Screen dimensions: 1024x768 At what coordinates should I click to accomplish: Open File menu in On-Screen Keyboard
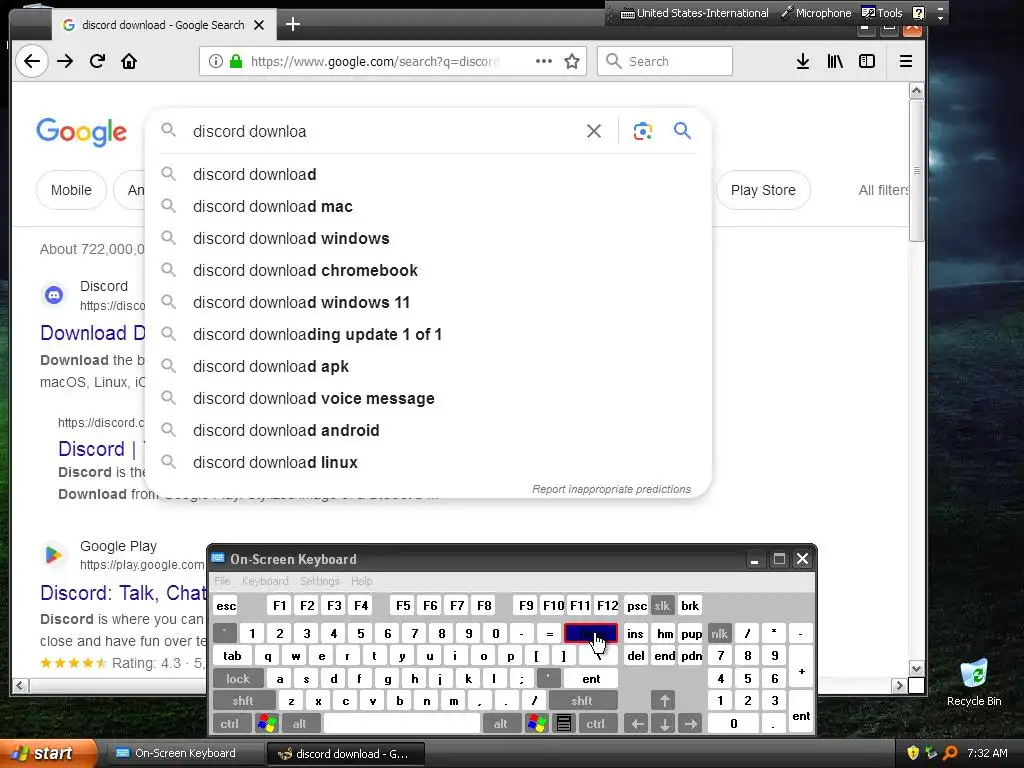[223, 581]
